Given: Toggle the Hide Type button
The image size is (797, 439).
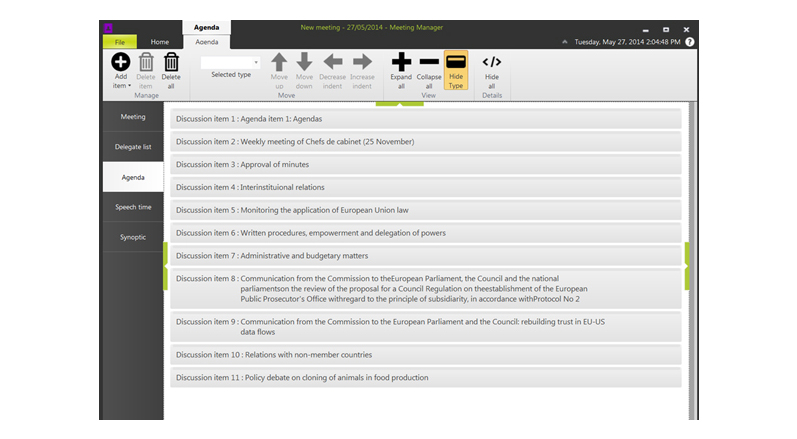Looking at the screenshot, I should (x=456, y=70).
